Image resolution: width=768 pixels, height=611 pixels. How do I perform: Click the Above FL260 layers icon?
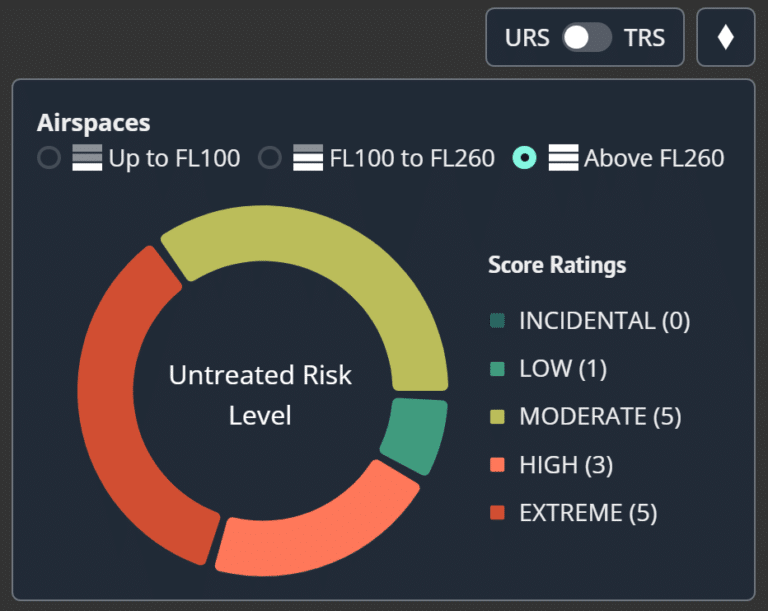tap(563, 158)
